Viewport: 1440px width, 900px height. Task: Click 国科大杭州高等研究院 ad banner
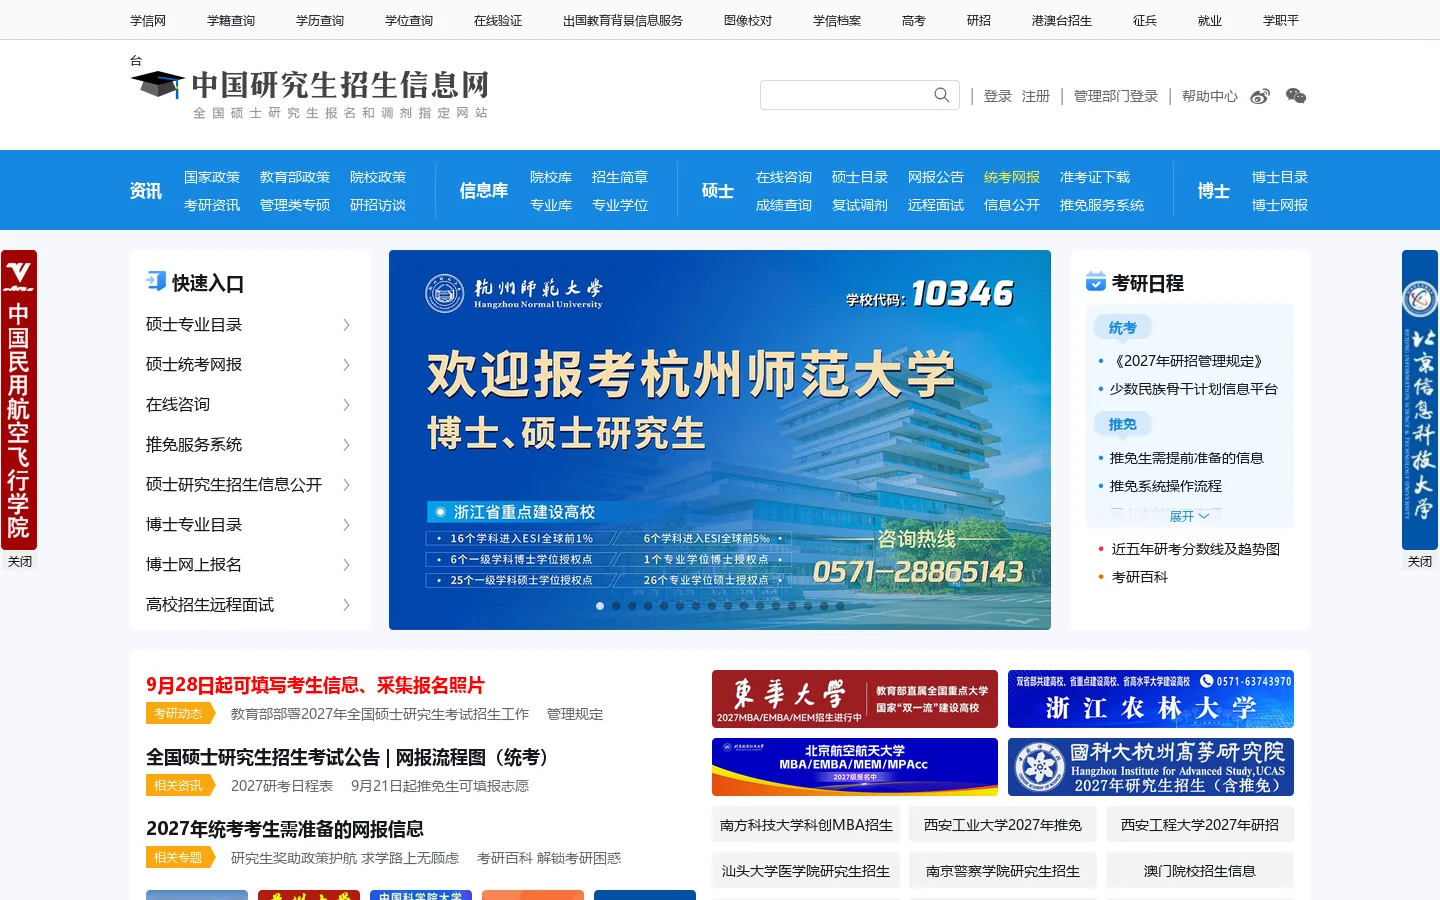pyautogui.click(x=1151, y=767)
